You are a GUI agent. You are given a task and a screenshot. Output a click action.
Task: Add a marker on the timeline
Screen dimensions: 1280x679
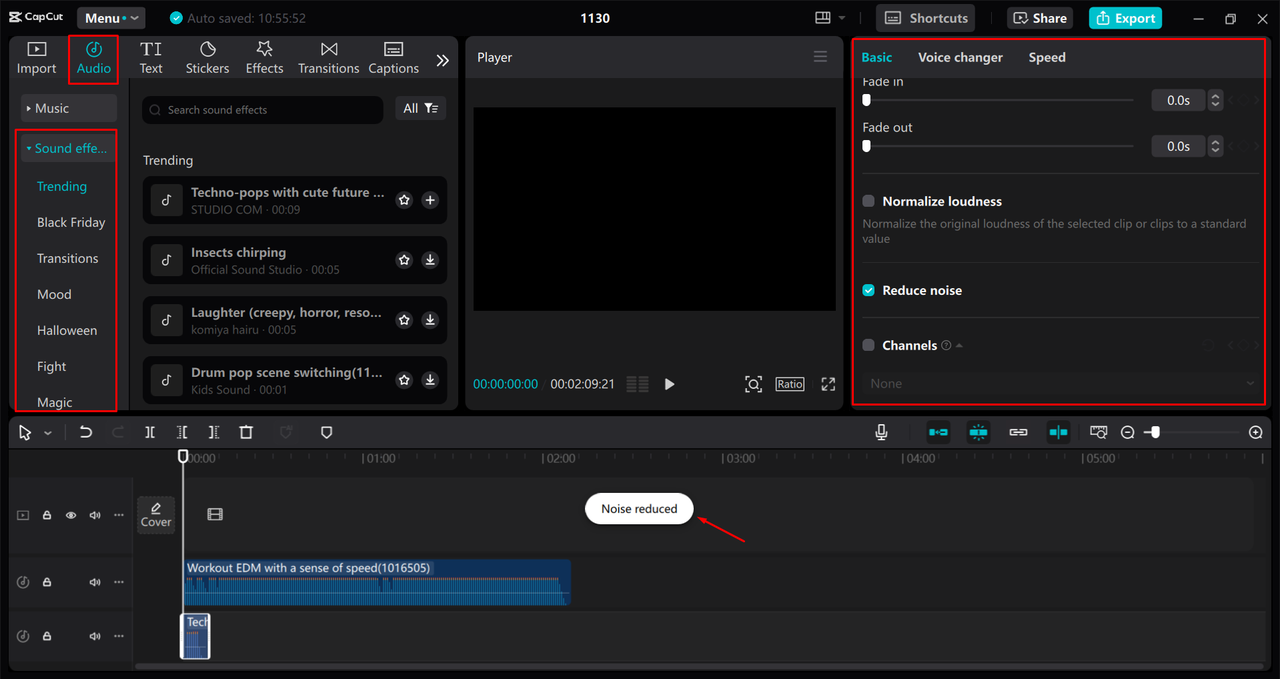[326, 432]
